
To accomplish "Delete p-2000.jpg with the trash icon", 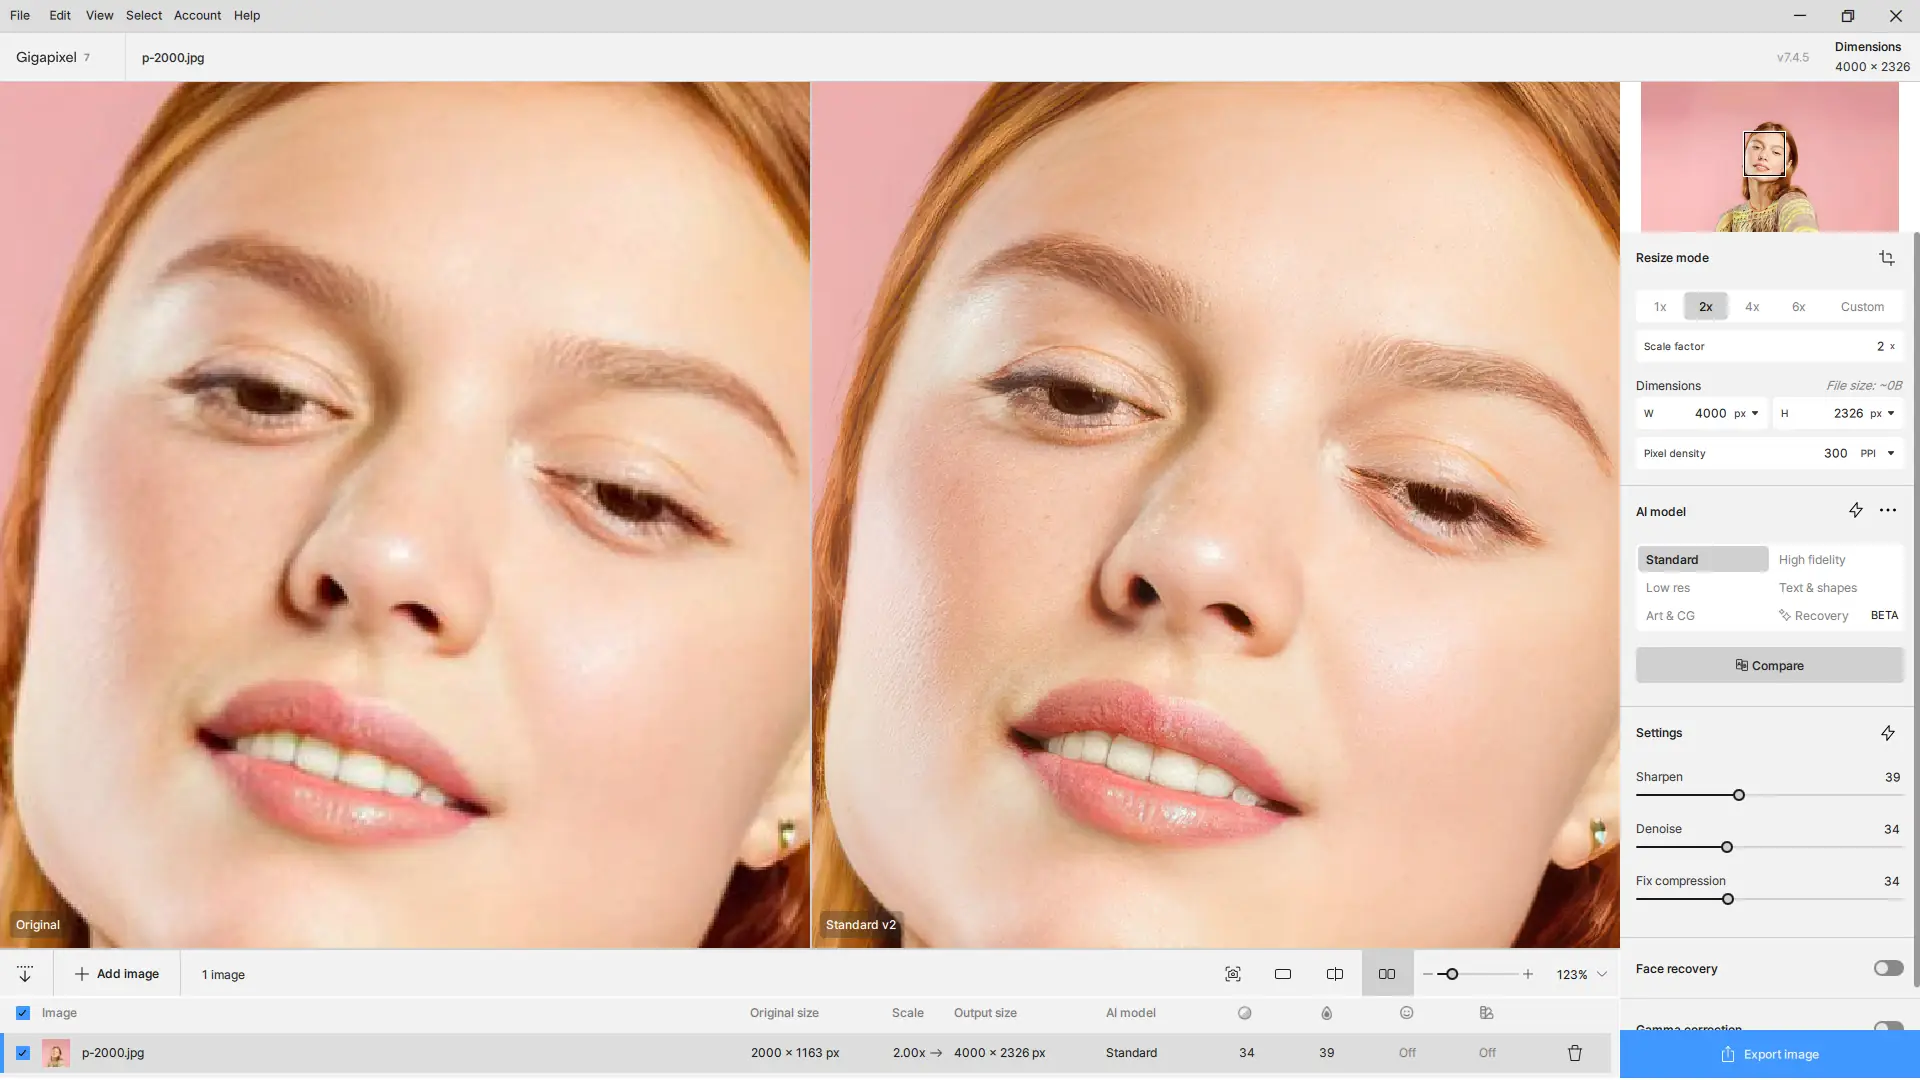I will tap(1574, 1053).
